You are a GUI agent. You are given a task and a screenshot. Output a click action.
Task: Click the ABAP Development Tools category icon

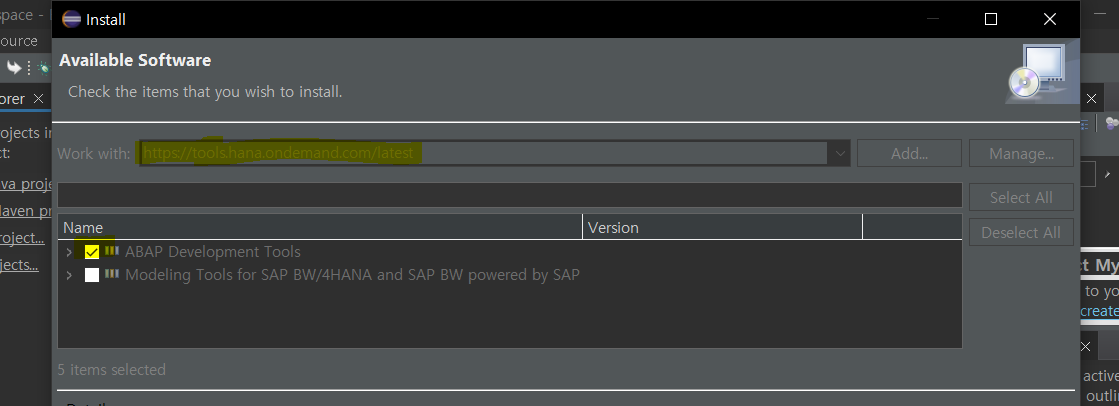click(111, 251)
